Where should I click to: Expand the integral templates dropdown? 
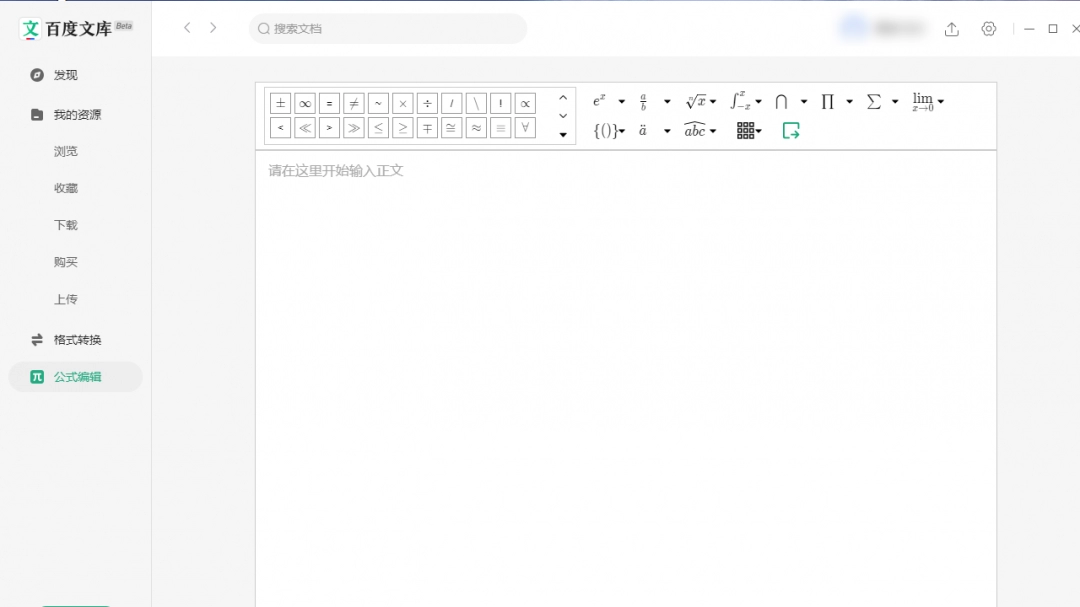758,102
